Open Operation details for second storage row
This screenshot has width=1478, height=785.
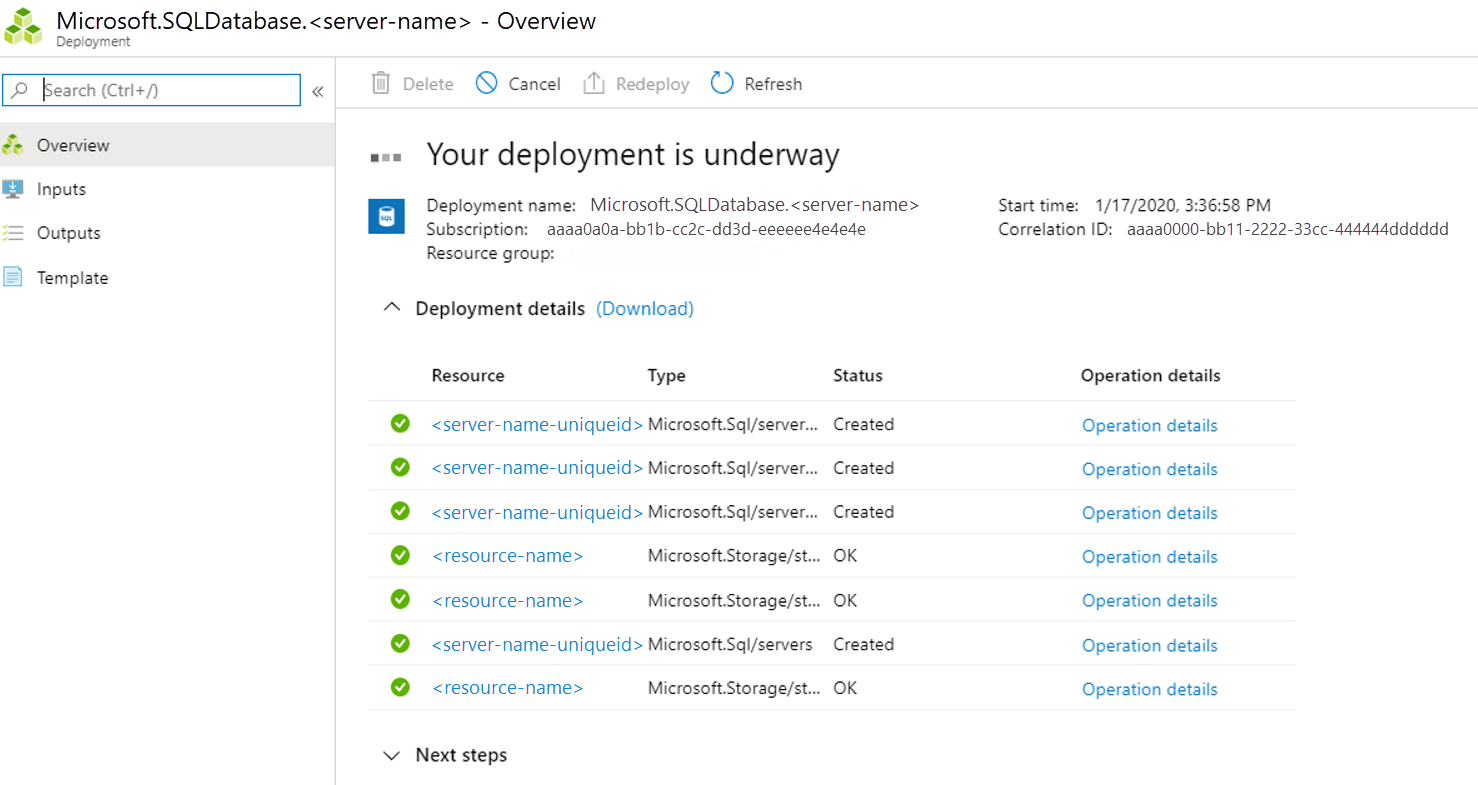[1150, 601]
